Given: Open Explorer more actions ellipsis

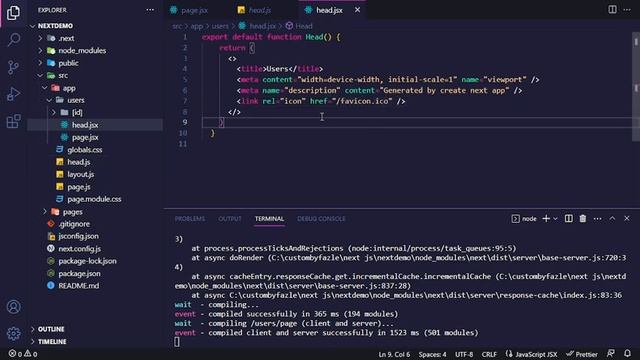Looking at the screenshot, I should 150,10.
